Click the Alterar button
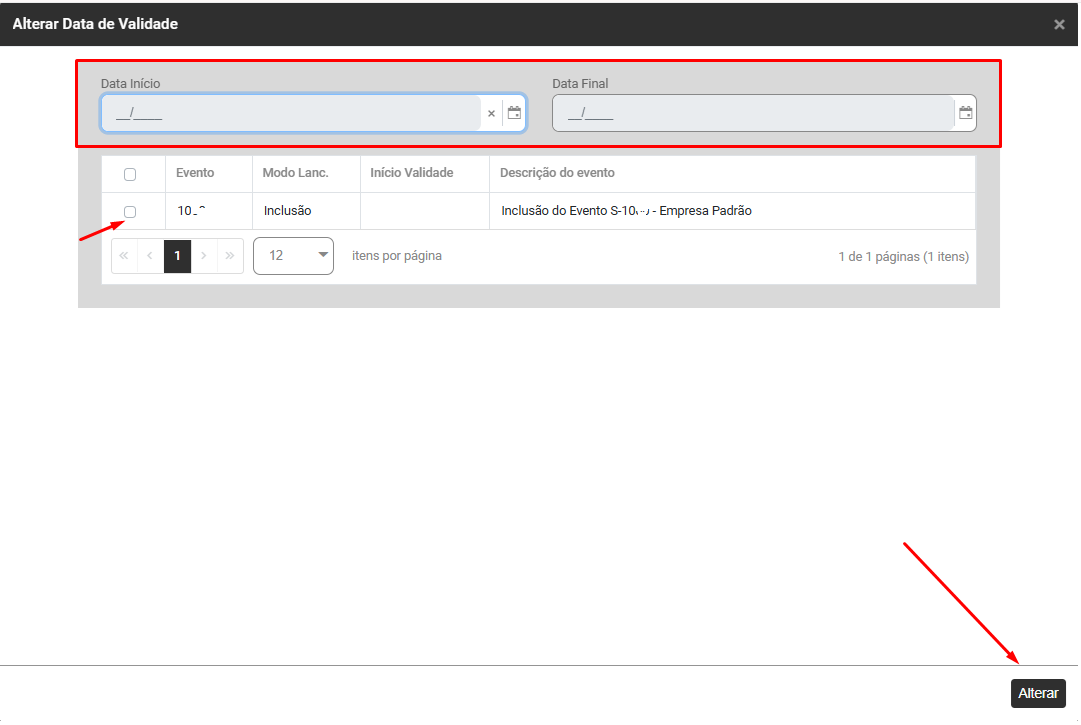1081x725 pixels. [1038, 693]
